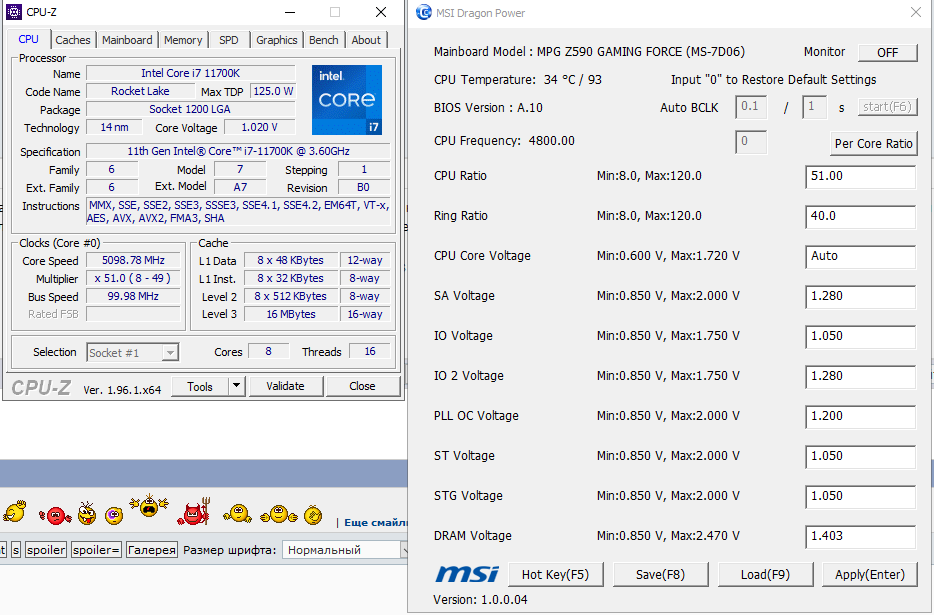Click the Threads value 16
The image size is (934, 615).
point(370,352)
